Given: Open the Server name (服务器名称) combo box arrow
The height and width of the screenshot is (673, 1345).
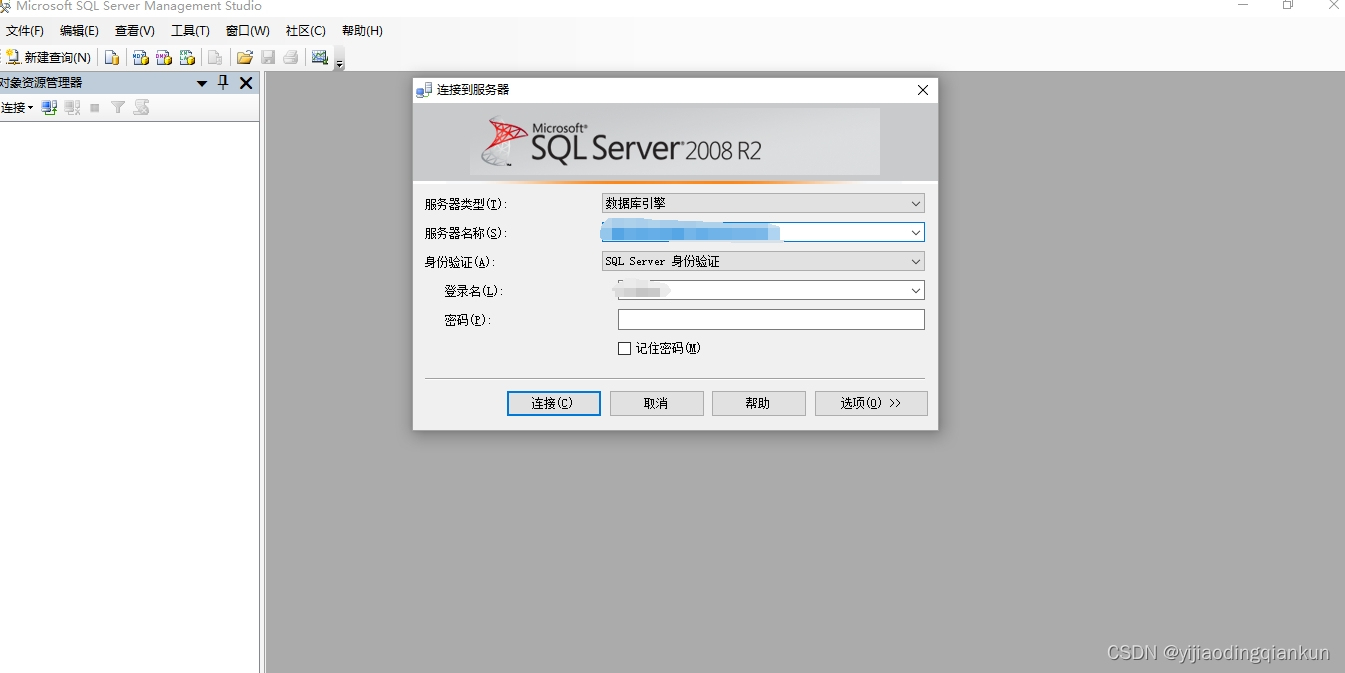Looking at the screenshot, I should click(915, 232).
